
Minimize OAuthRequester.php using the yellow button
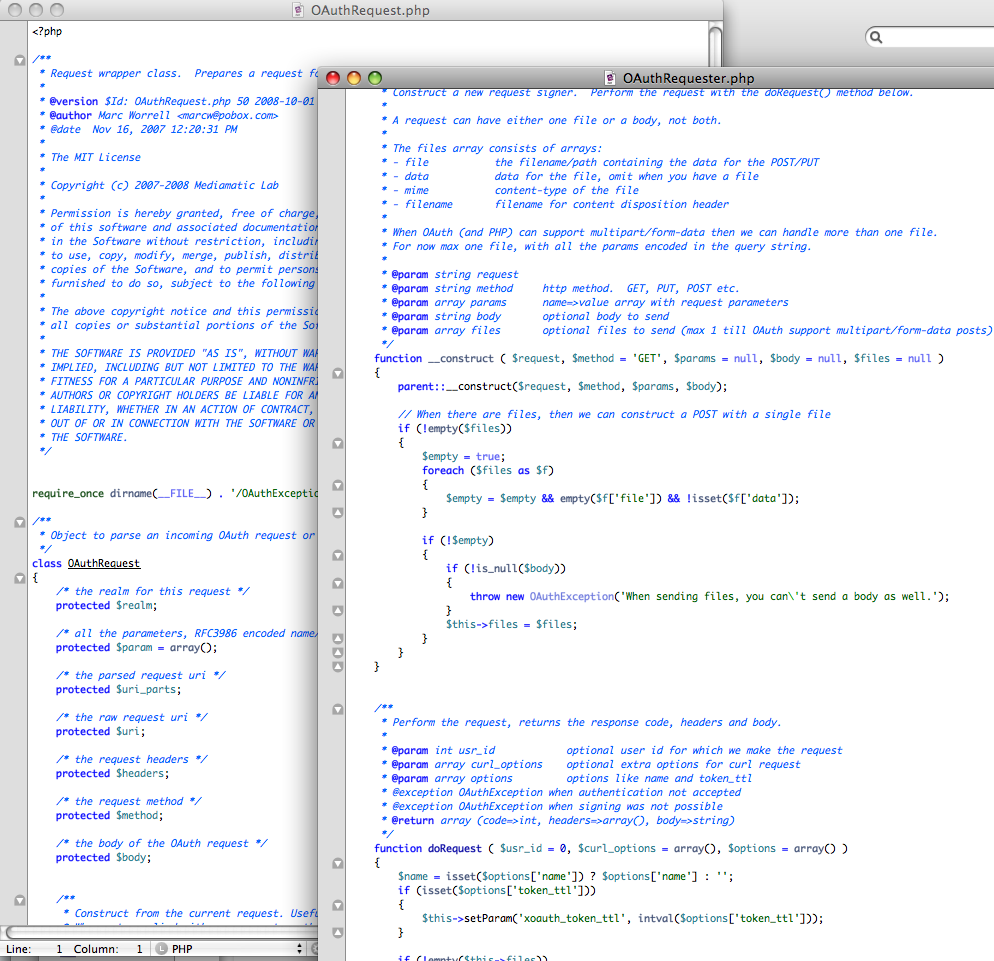click(x=354, y=78)
